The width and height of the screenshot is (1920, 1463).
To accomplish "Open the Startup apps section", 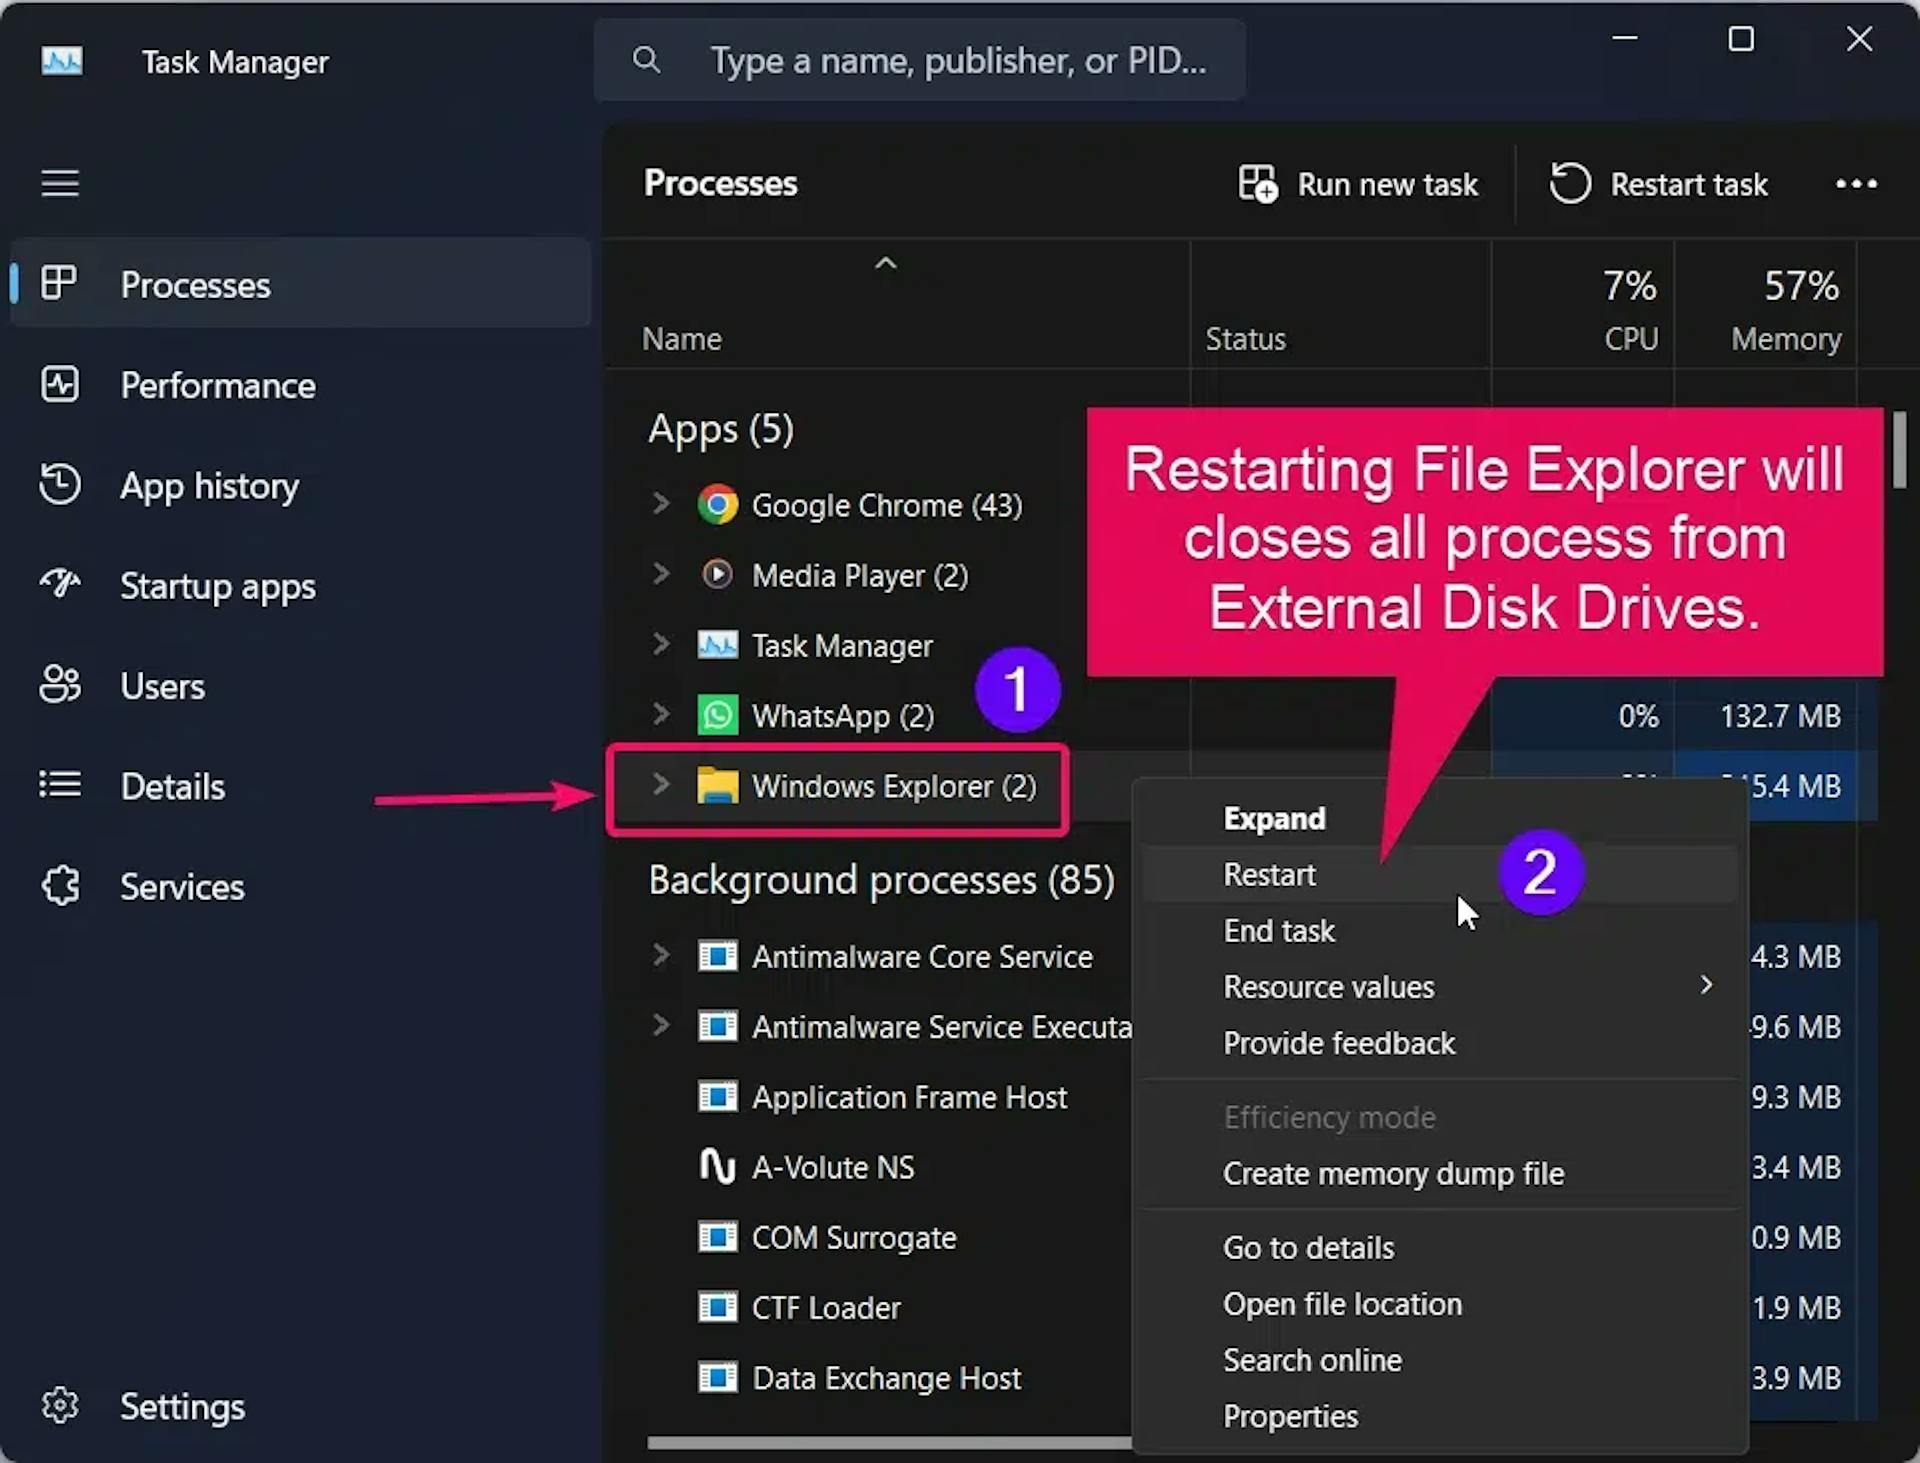I will point(218,586).
